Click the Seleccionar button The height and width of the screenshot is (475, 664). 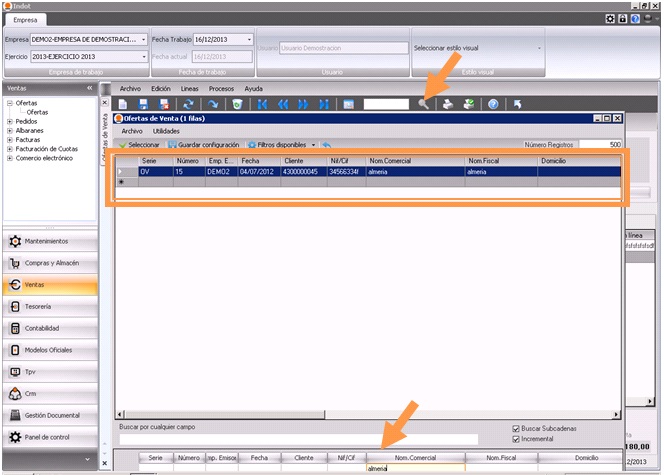pos(141,145)
